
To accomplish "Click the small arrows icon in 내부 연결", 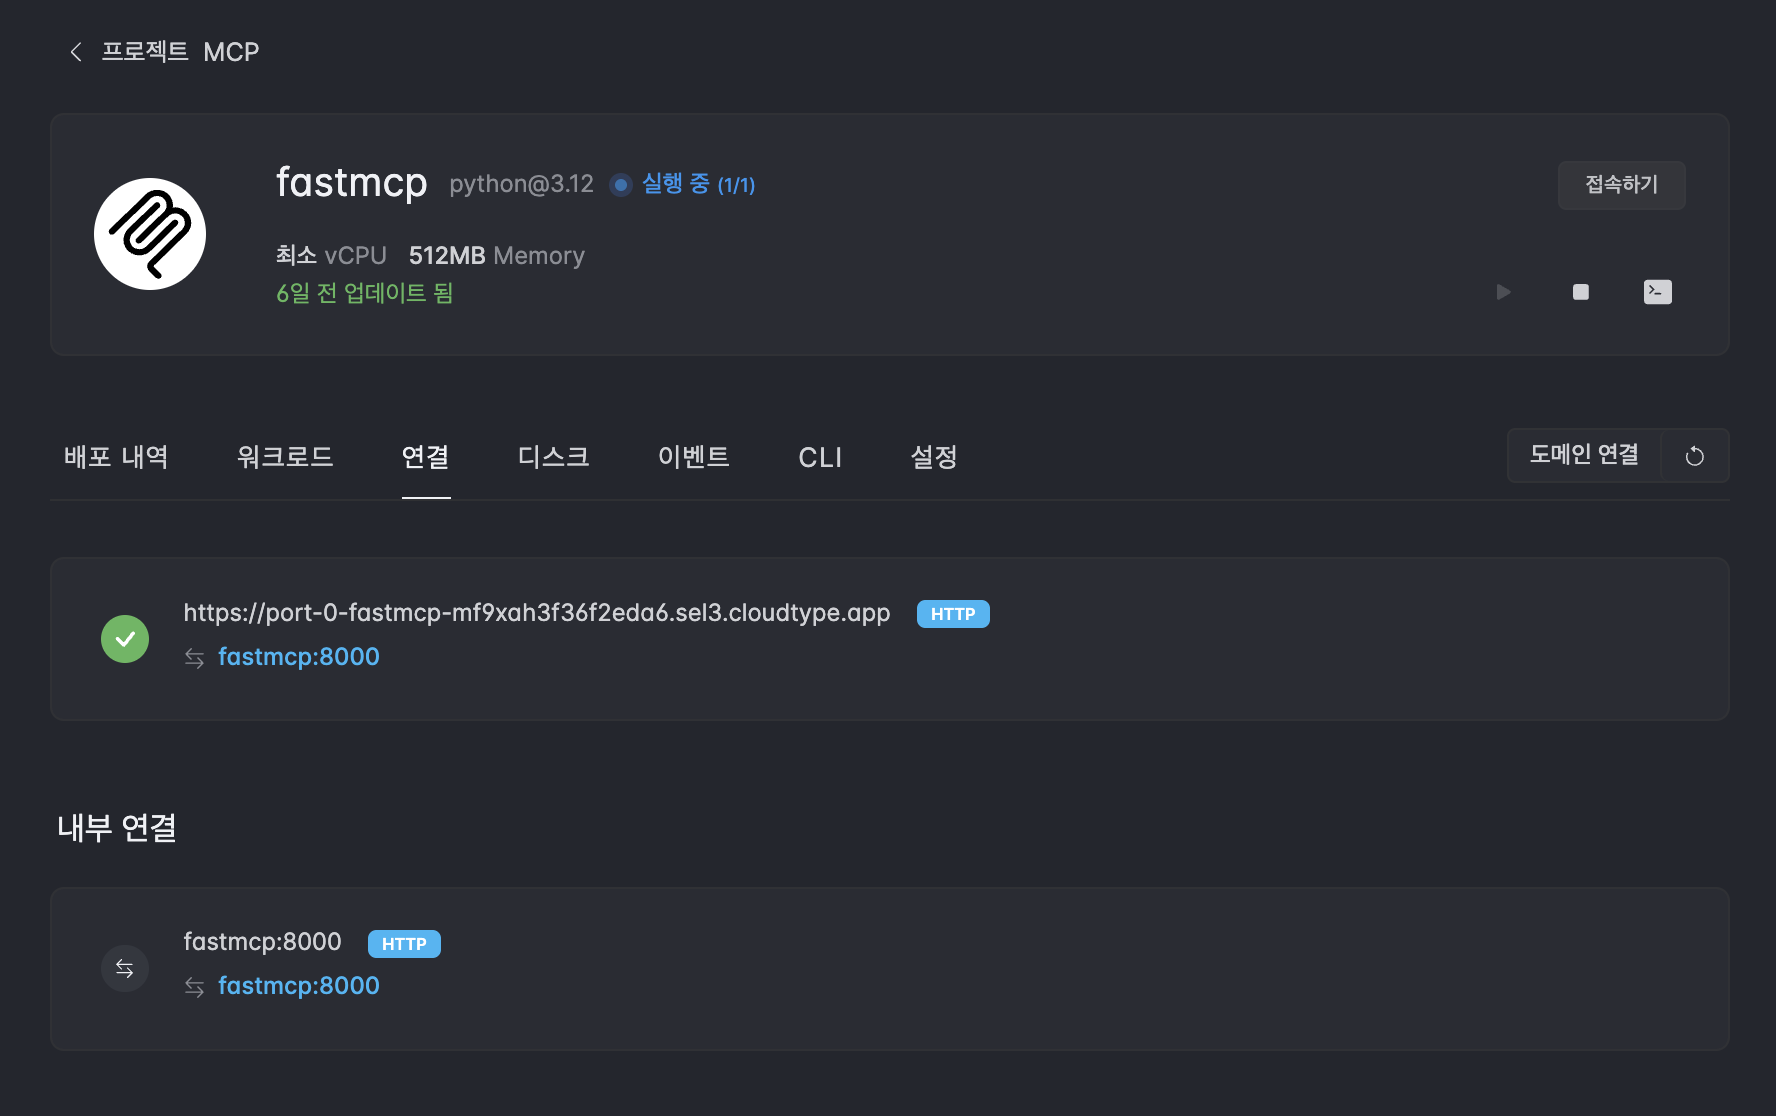I will (x=195, y=987).
